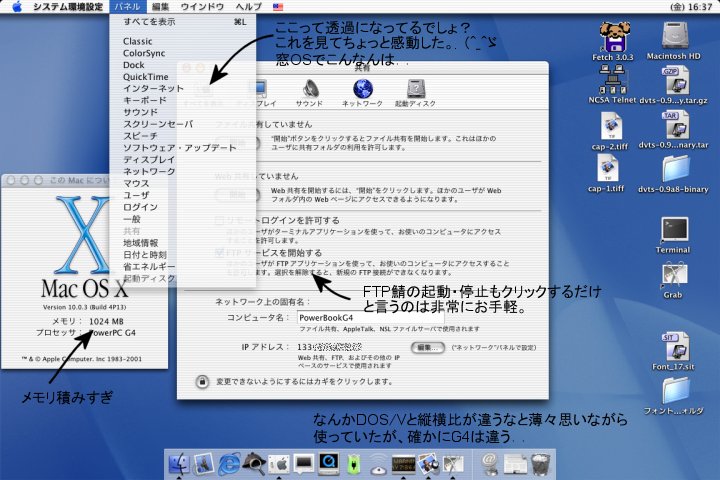Open the Displays monitor dock extra
720x480 pixels.
[x=304, y=464]
